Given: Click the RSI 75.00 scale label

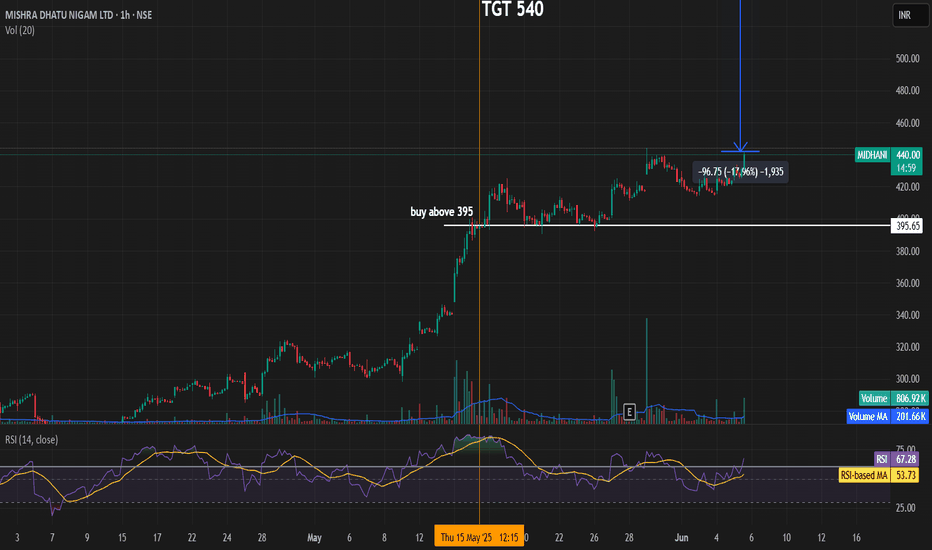Looking at the screenshot, I should (x=906, y=449).
